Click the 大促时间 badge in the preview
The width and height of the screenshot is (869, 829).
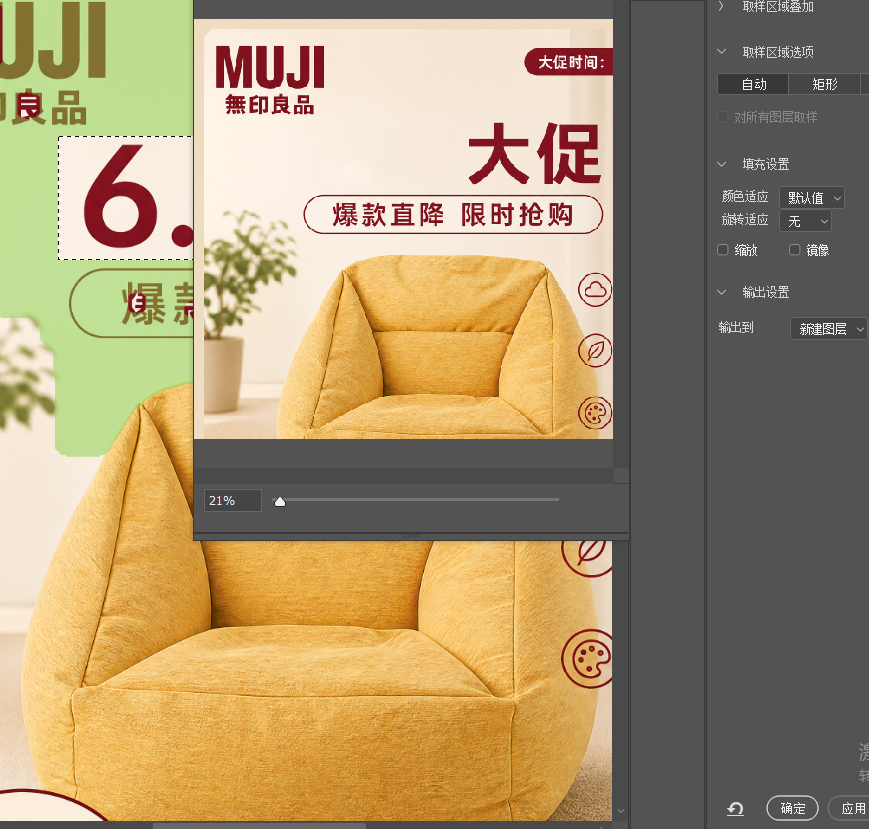569,62
